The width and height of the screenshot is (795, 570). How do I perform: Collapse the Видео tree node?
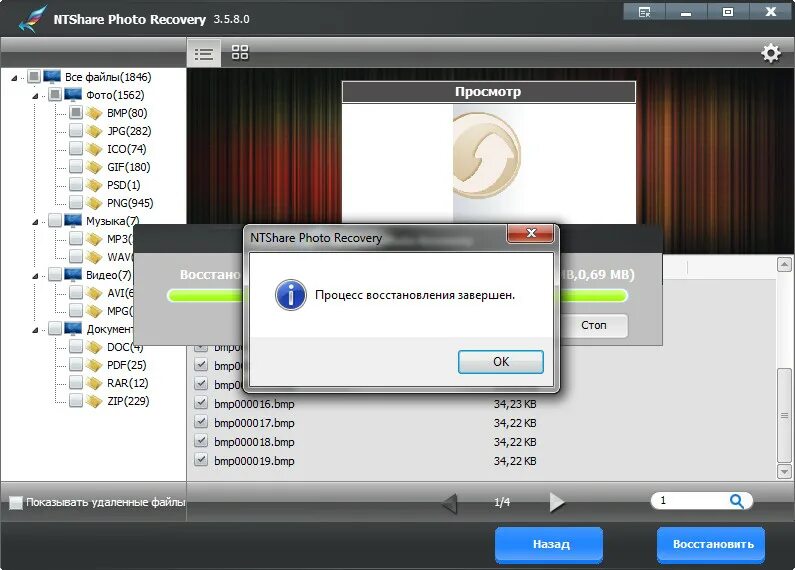point(35,276)
